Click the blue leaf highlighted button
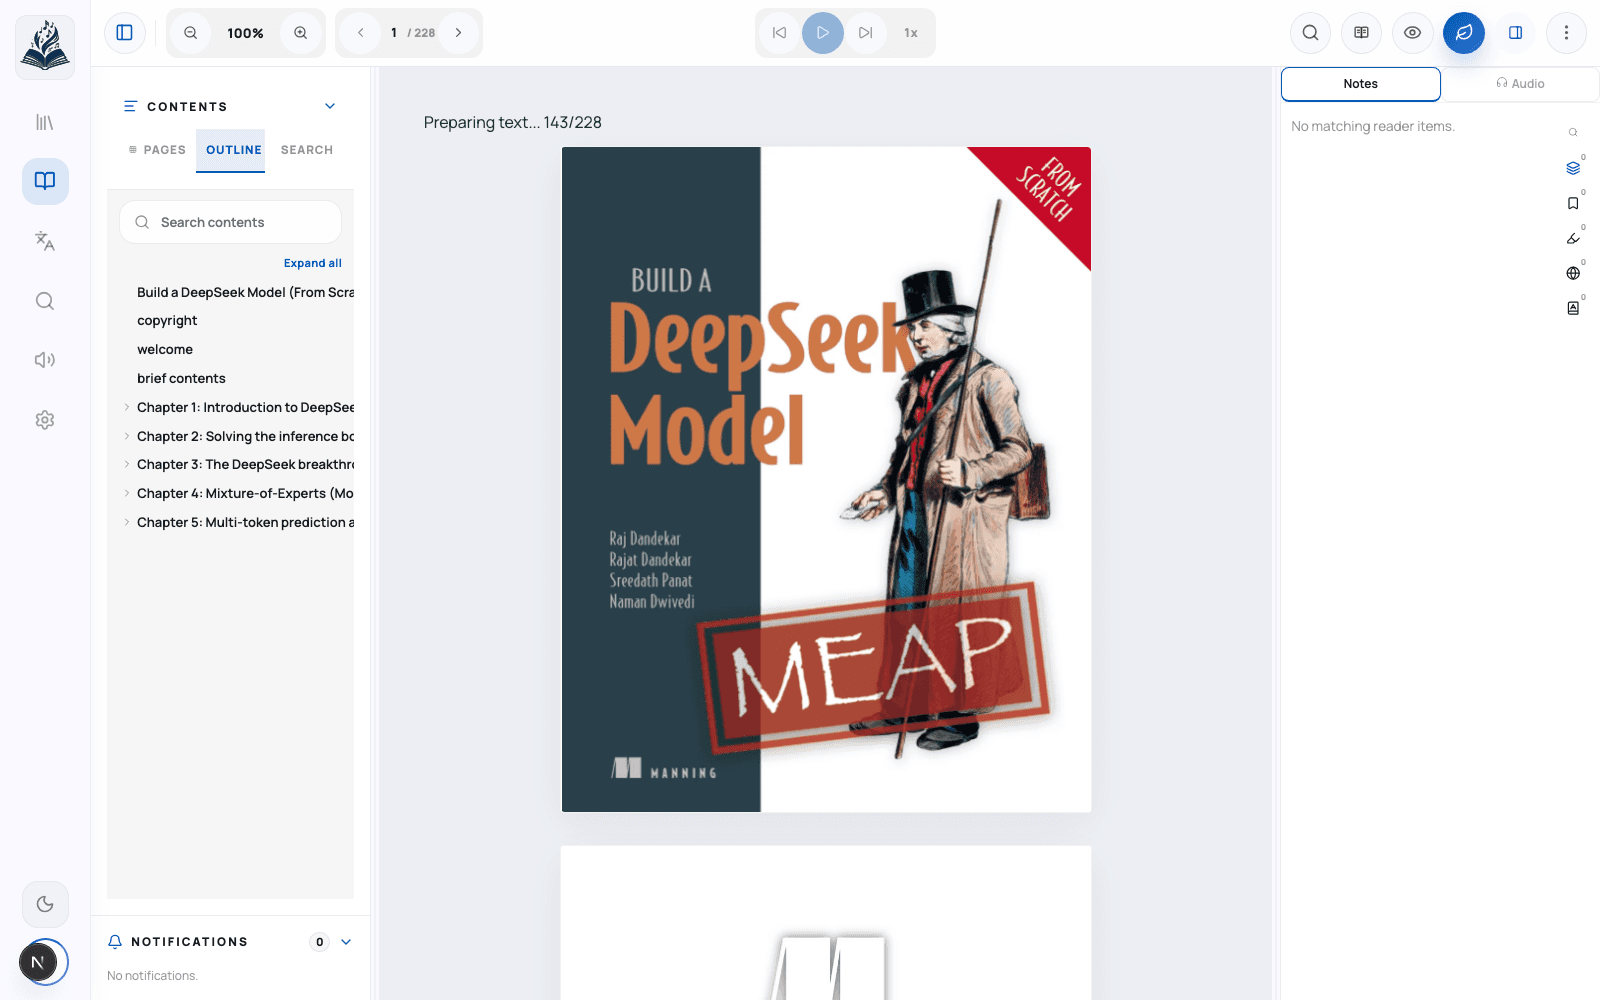 tap(1464, 33)
